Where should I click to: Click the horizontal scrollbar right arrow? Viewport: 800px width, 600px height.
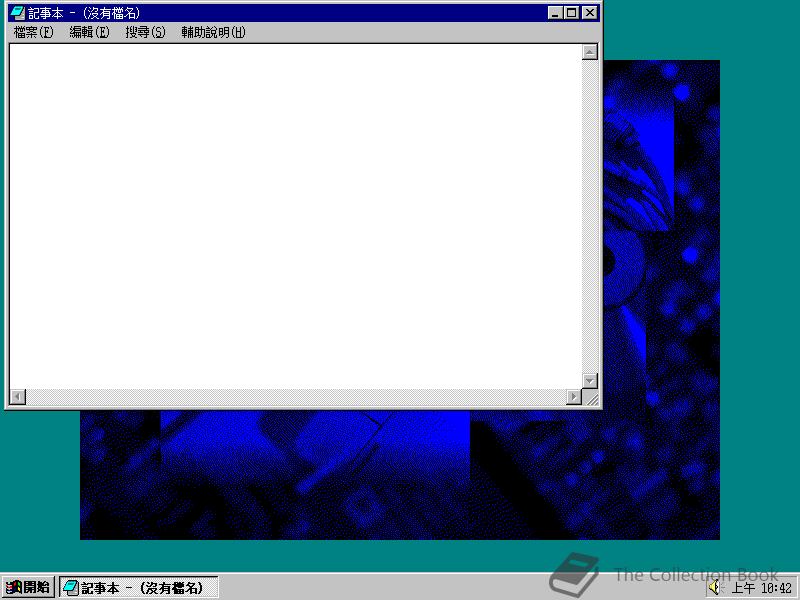[574, 397]
